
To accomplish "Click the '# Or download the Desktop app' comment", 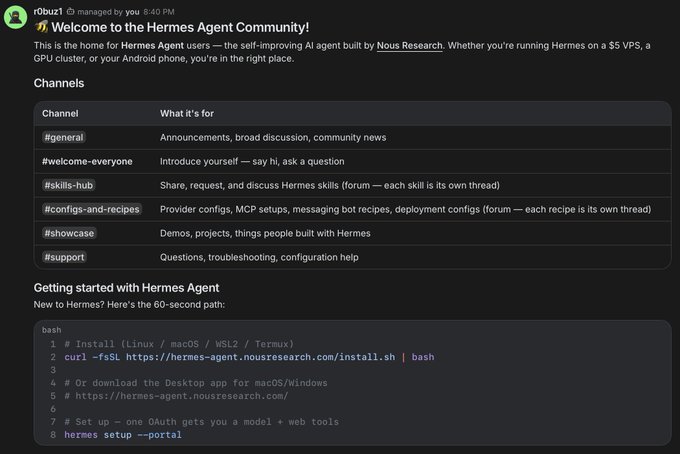I will click(196, 383).
